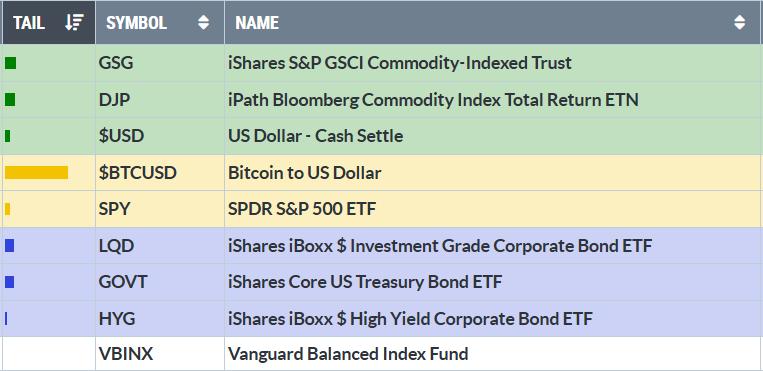This screenshot has height=371, width=763.
Task: Select the Bitcoin to US Dollar name
Action: 305,172
